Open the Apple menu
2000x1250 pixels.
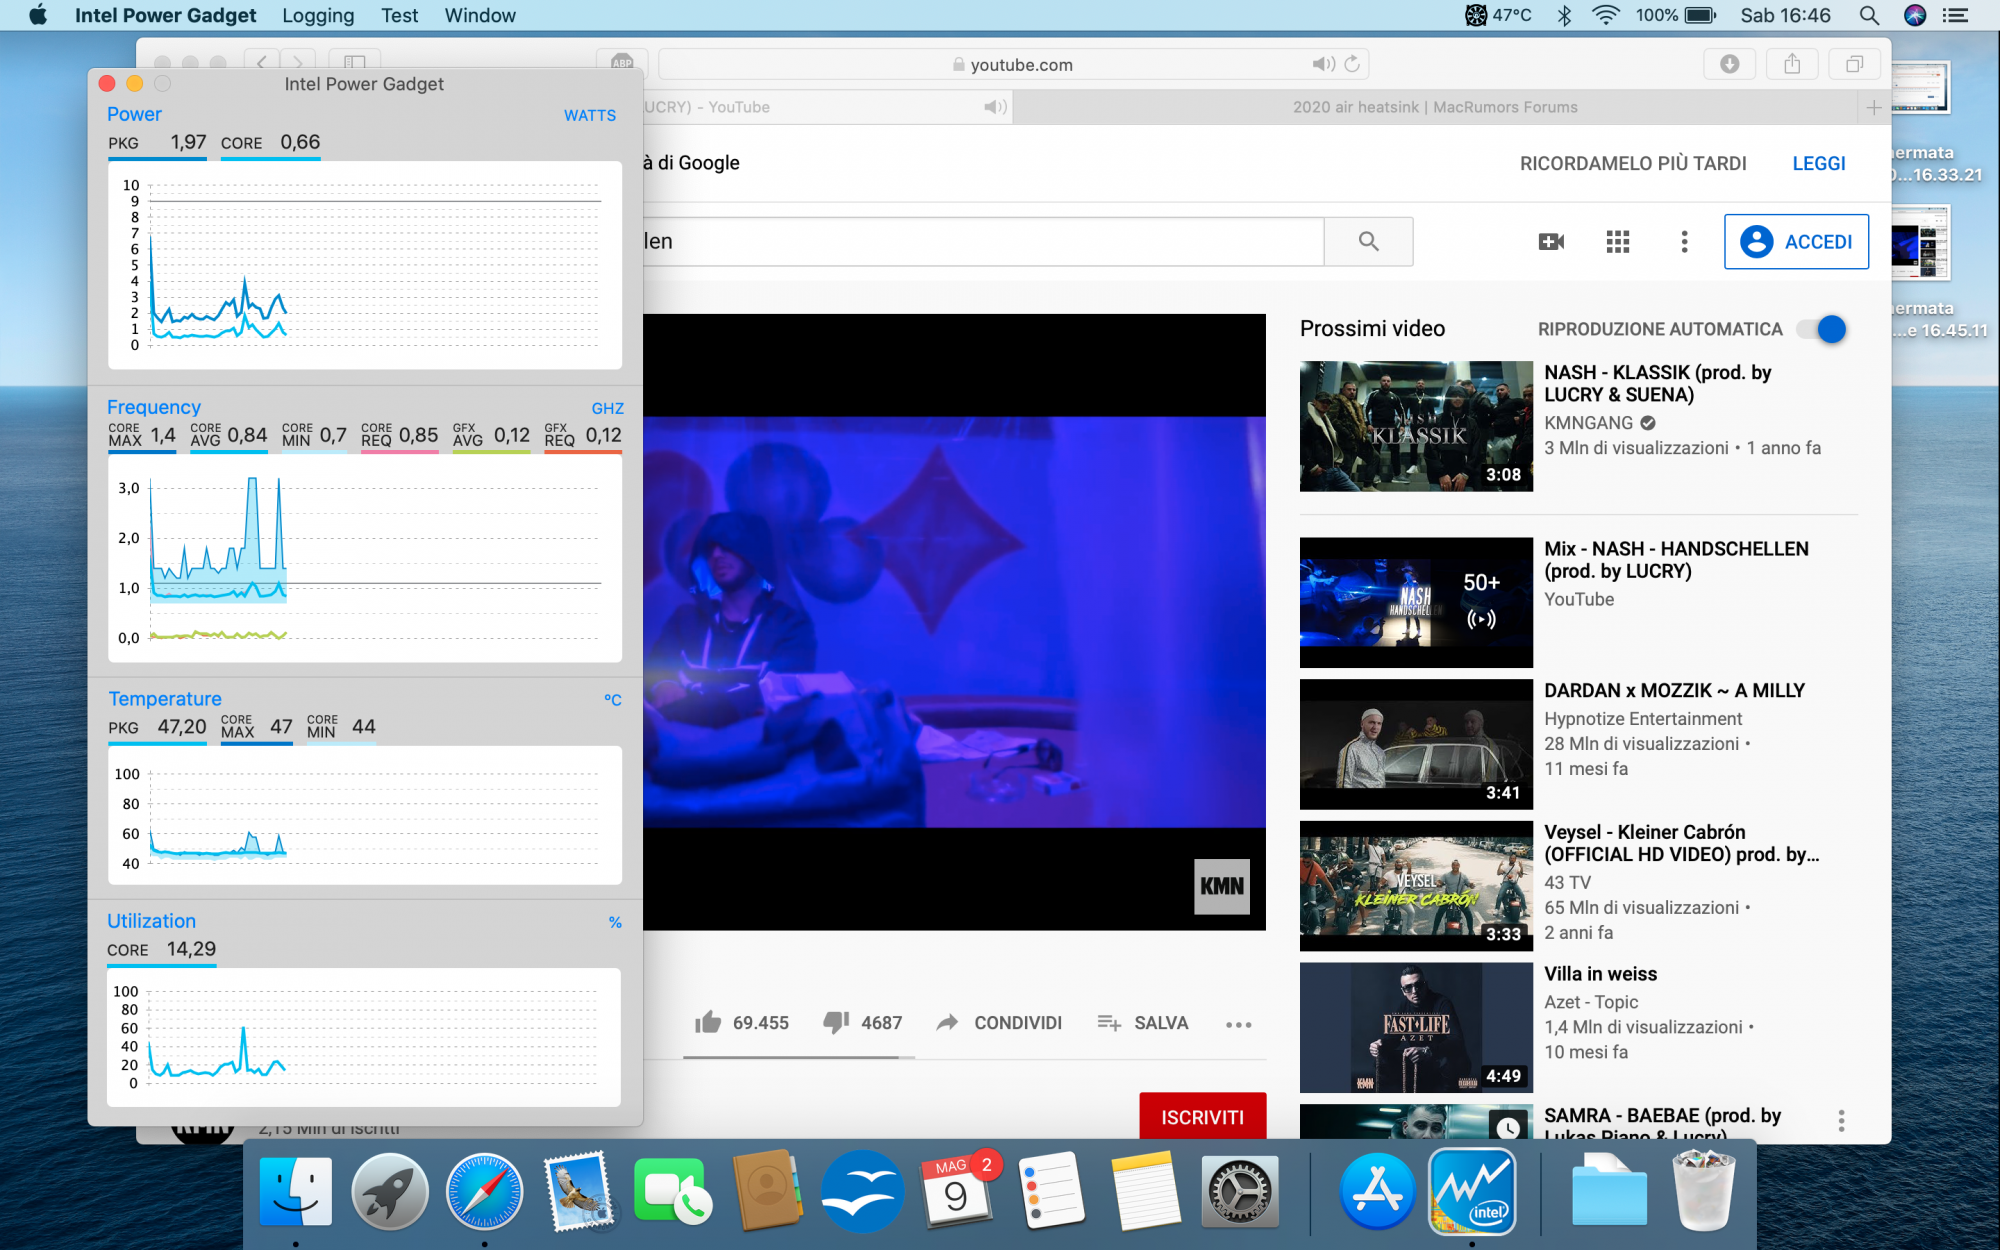[x=38, y=15]
